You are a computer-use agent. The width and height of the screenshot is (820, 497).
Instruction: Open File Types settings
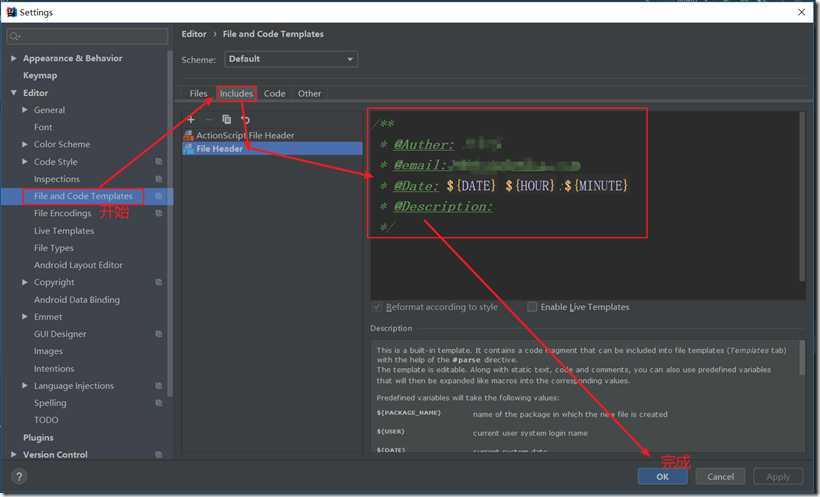(x=53, y=248)
